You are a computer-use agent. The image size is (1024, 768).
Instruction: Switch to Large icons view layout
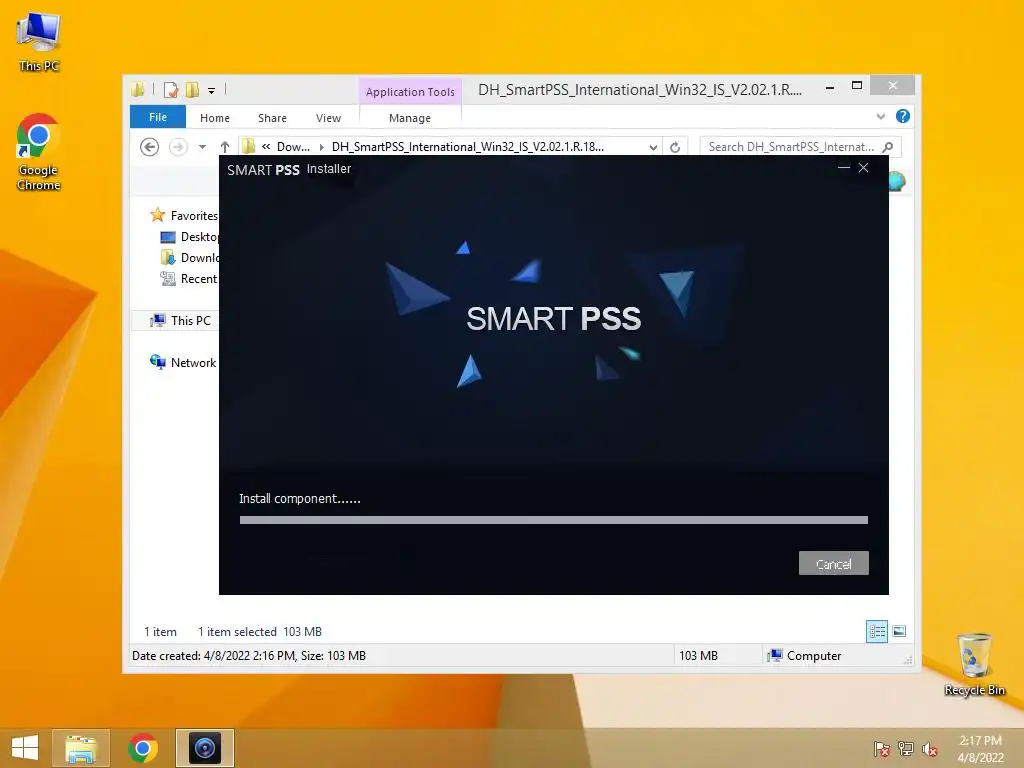[x=899, y=632]
